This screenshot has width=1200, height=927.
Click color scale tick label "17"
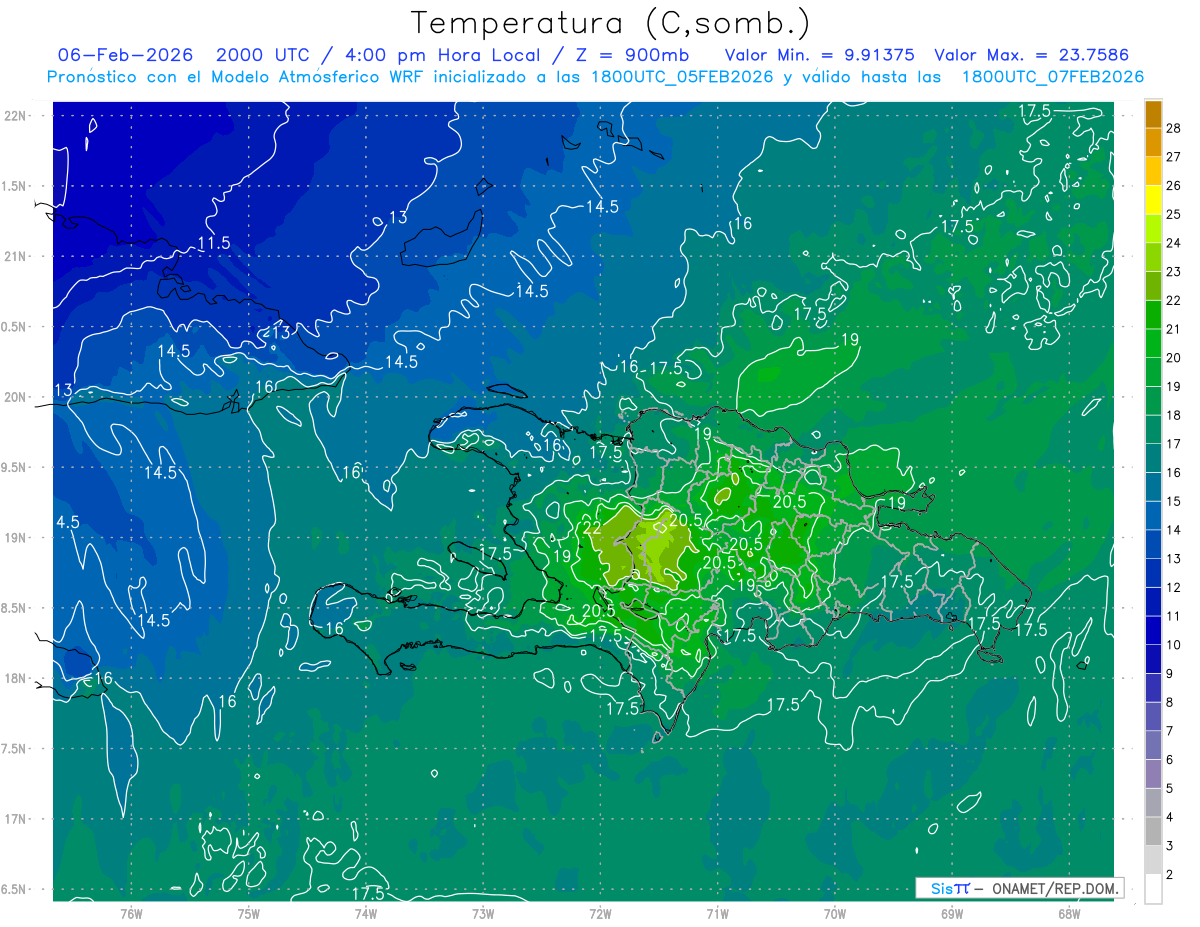[x=1174, y=444]
